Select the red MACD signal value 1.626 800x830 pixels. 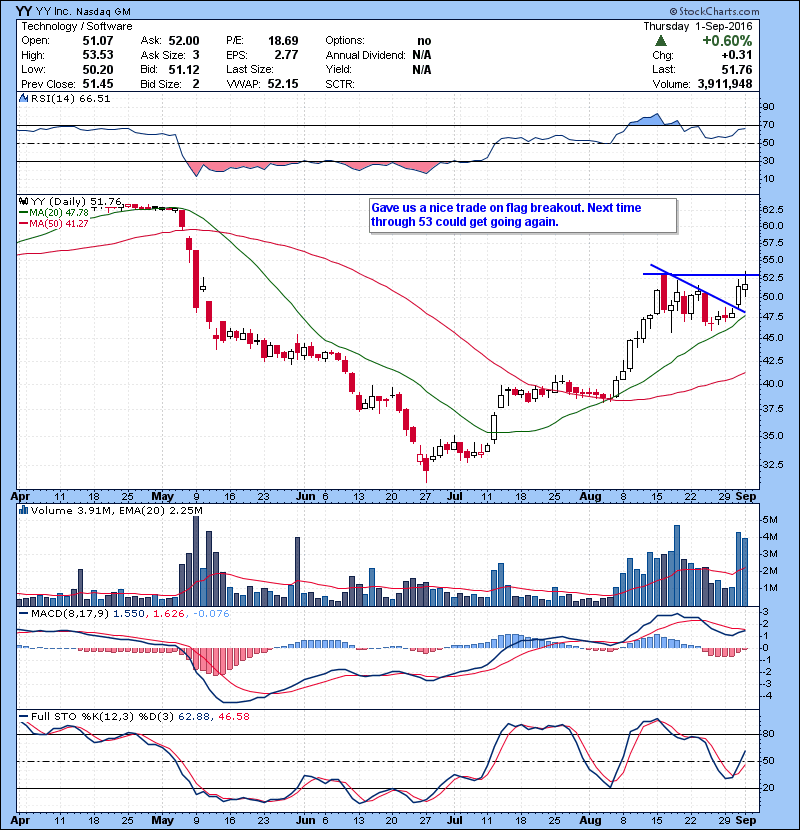click(168, 614)
